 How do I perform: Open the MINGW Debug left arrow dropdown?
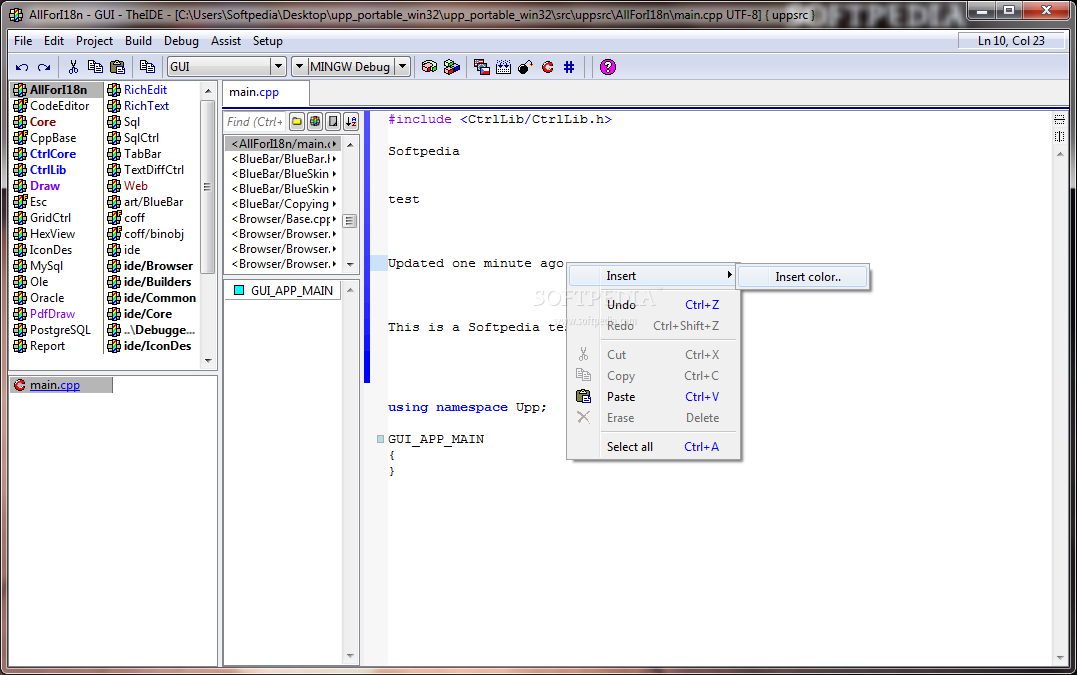[299, 67]
